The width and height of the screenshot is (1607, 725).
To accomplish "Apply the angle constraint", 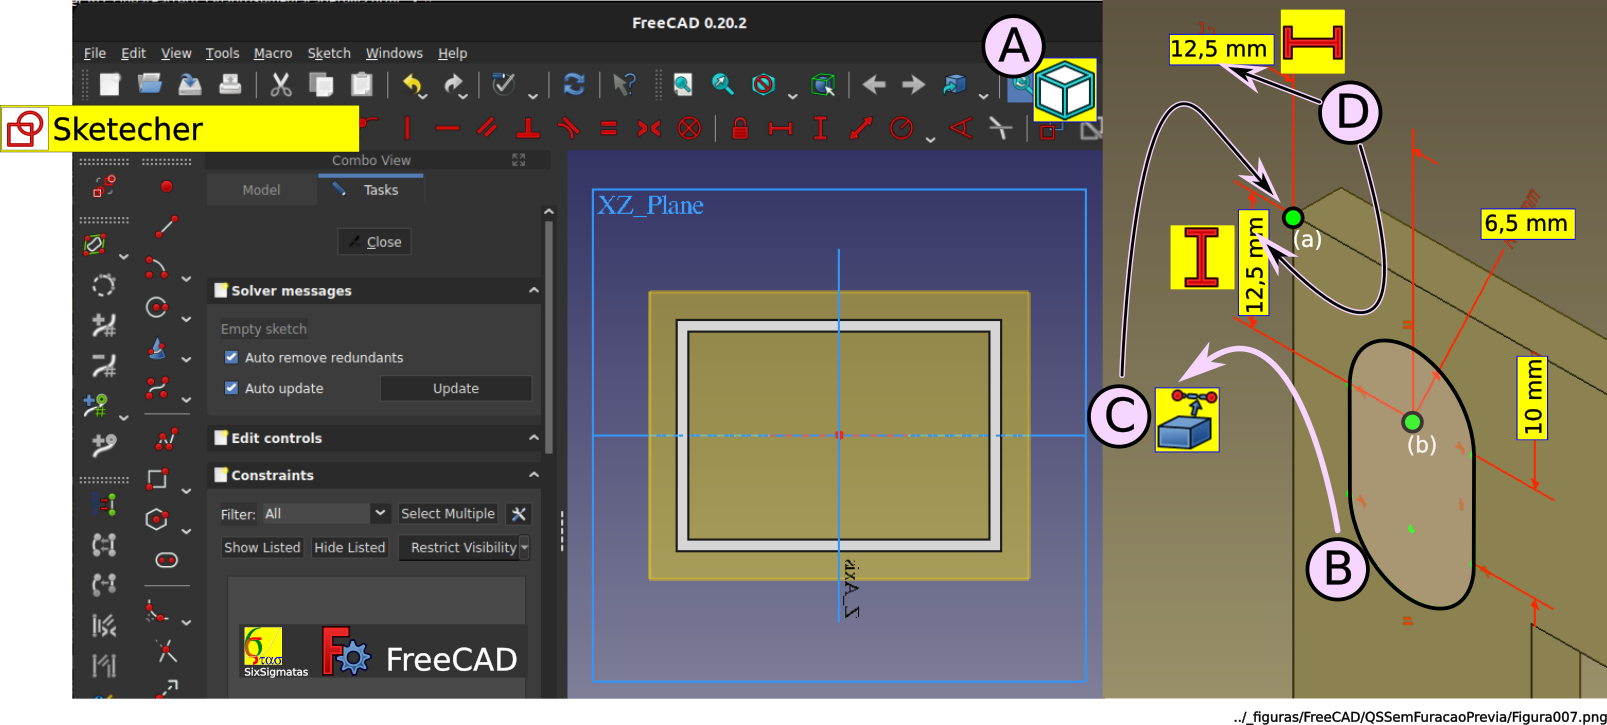I will pos(960,128).
